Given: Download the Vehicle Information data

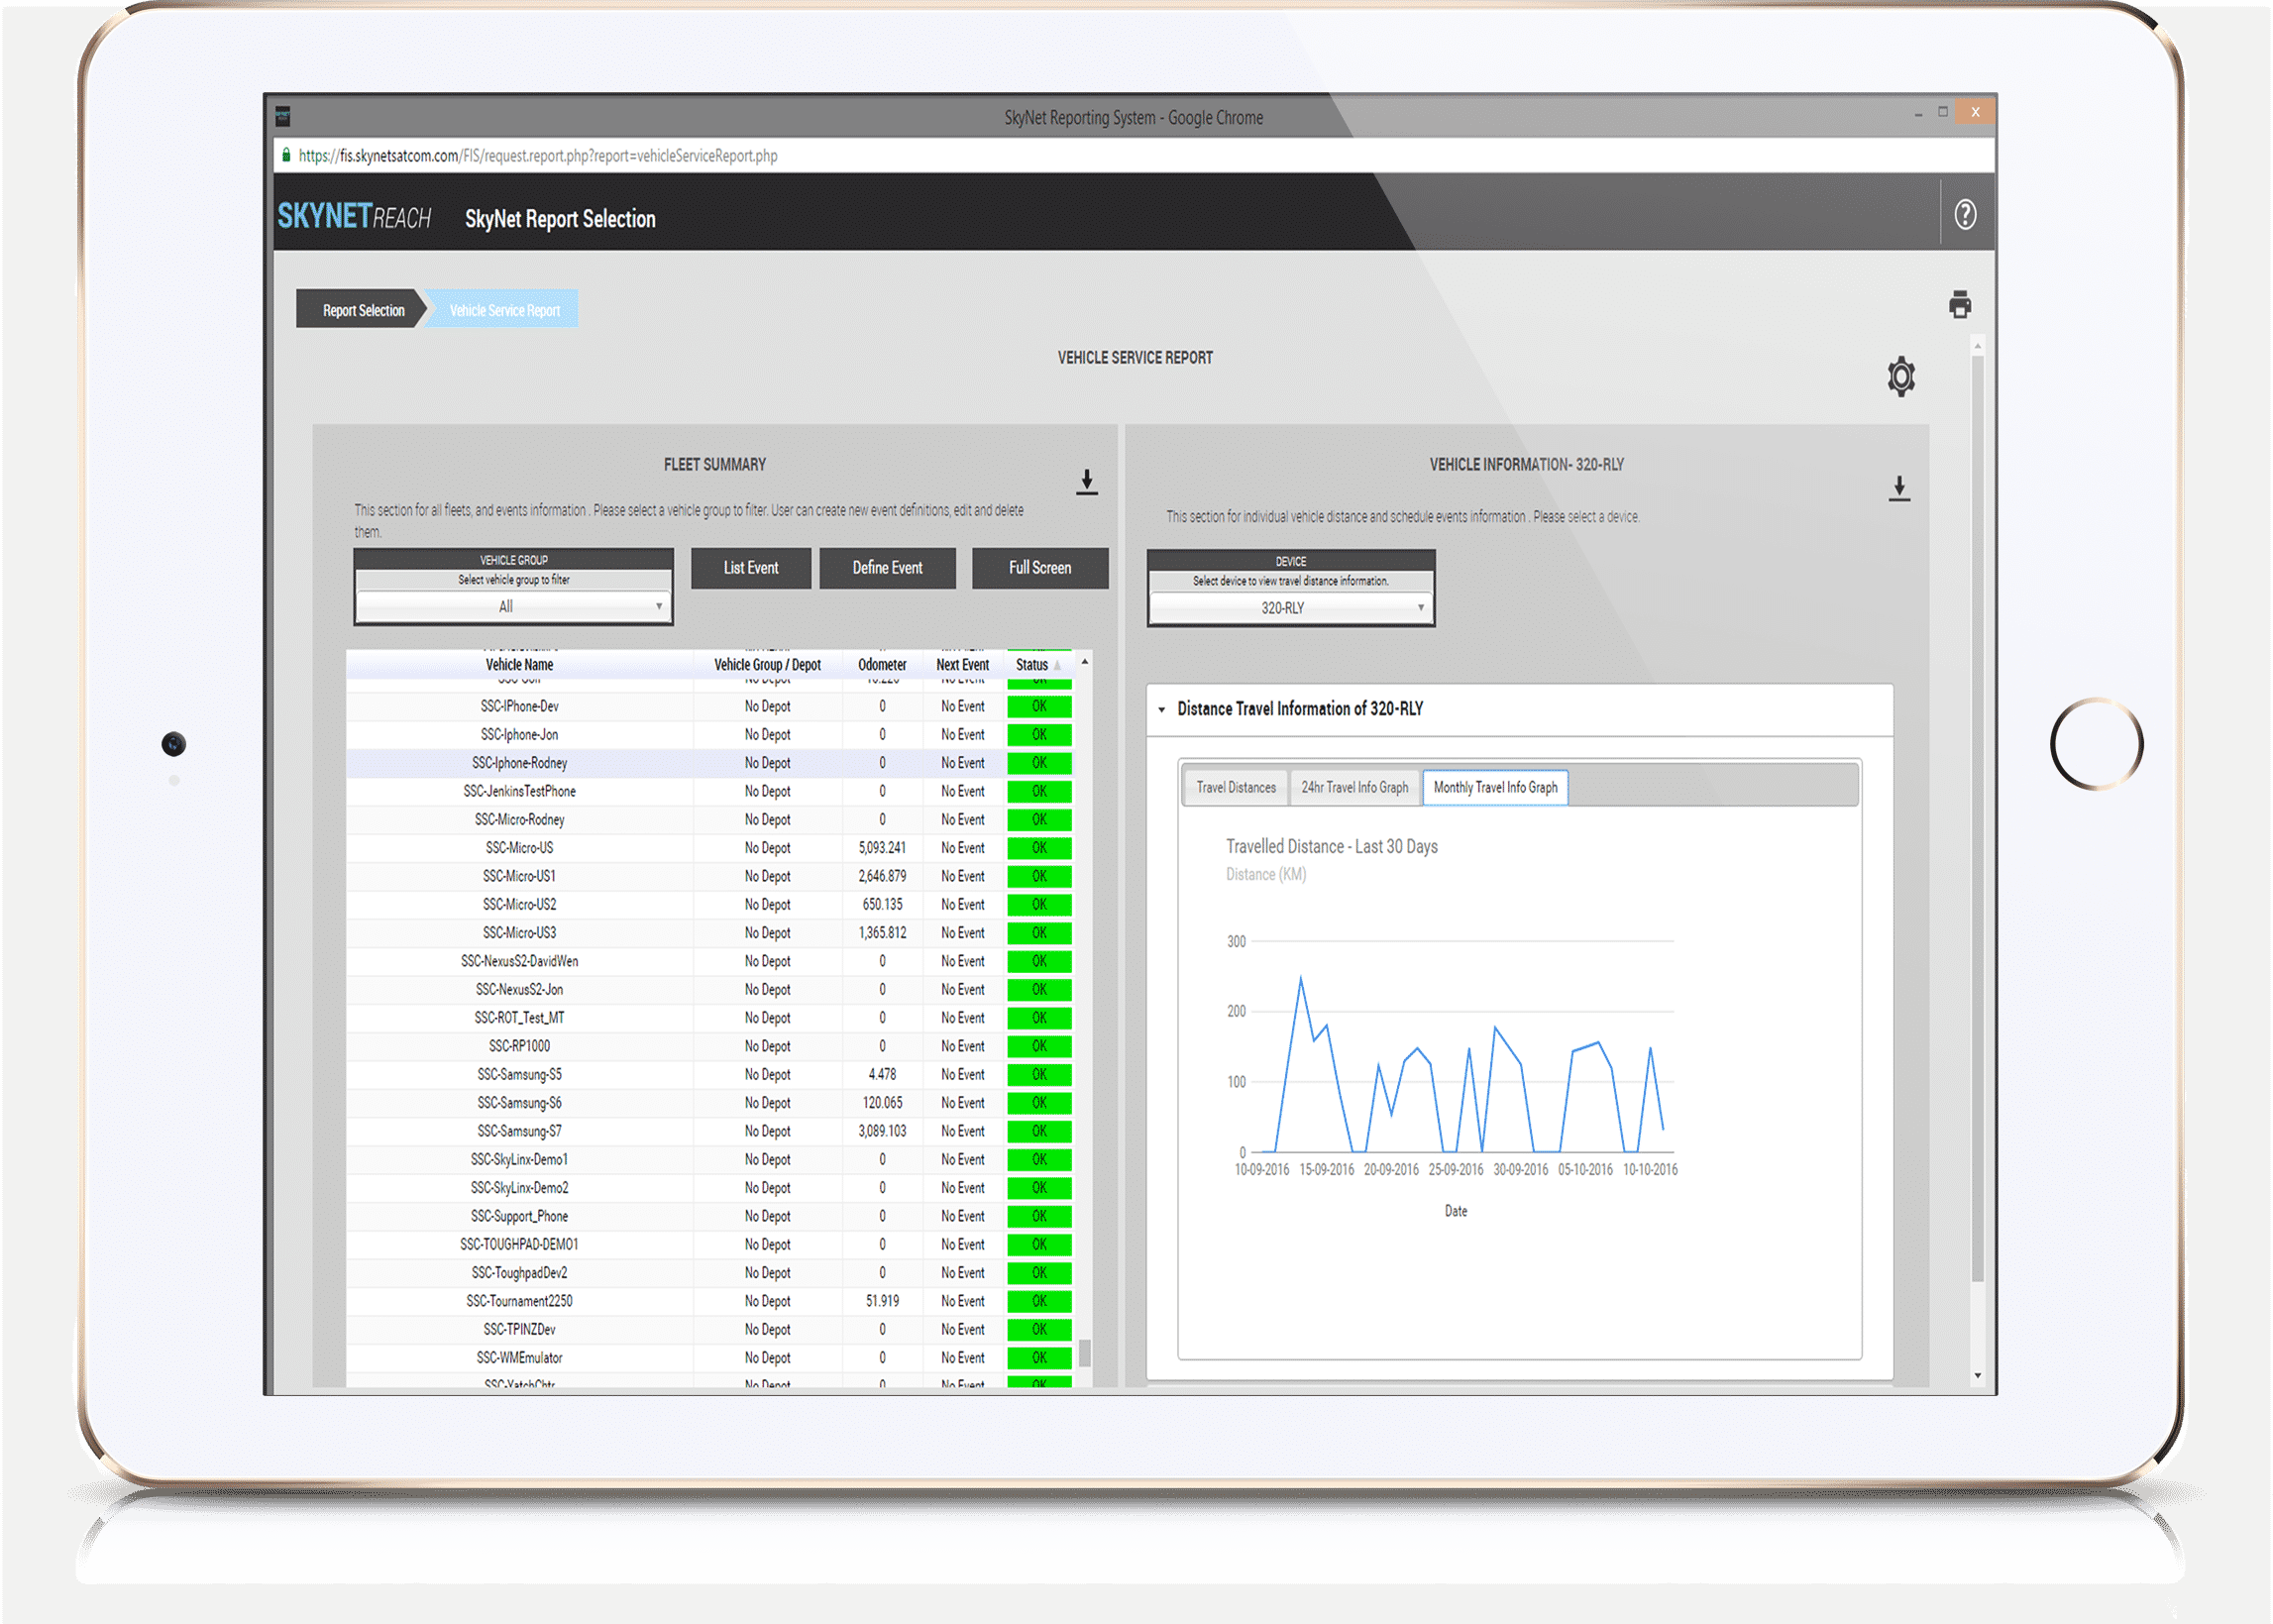Looking at the screenshot, I should click(x=1898, y=489).
